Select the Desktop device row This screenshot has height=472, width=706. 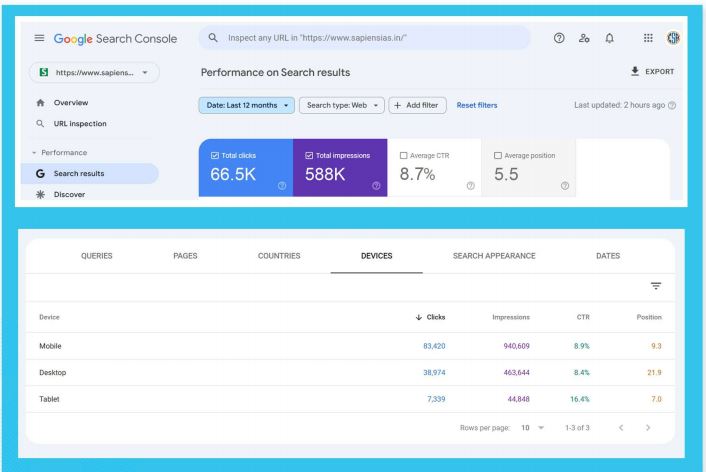coord(350,372)
